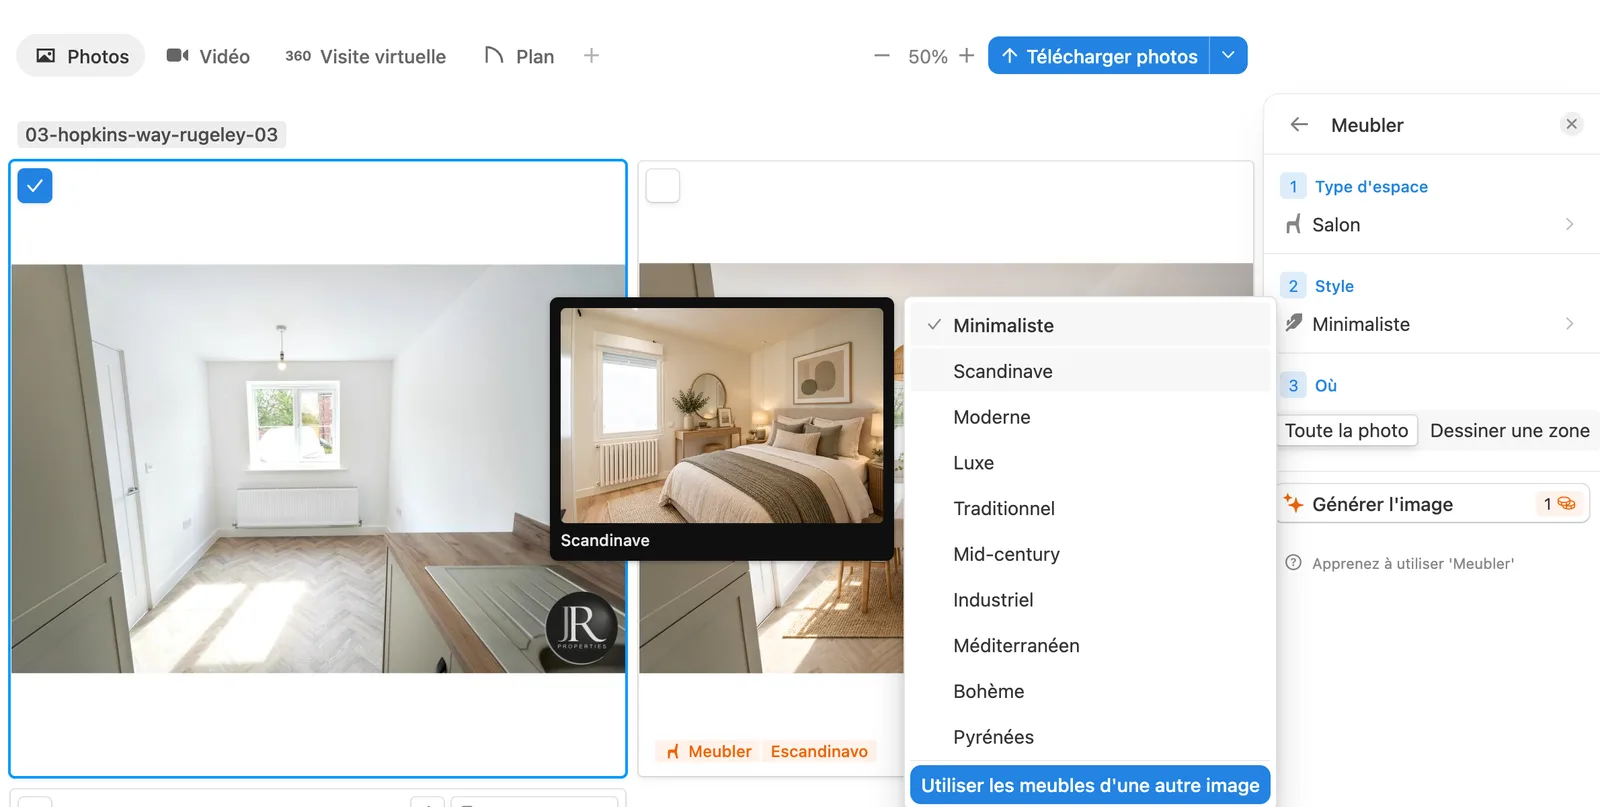
Task: Click Utiliser les meubles d'une autre image
Action: click(x=1090, y=786)
